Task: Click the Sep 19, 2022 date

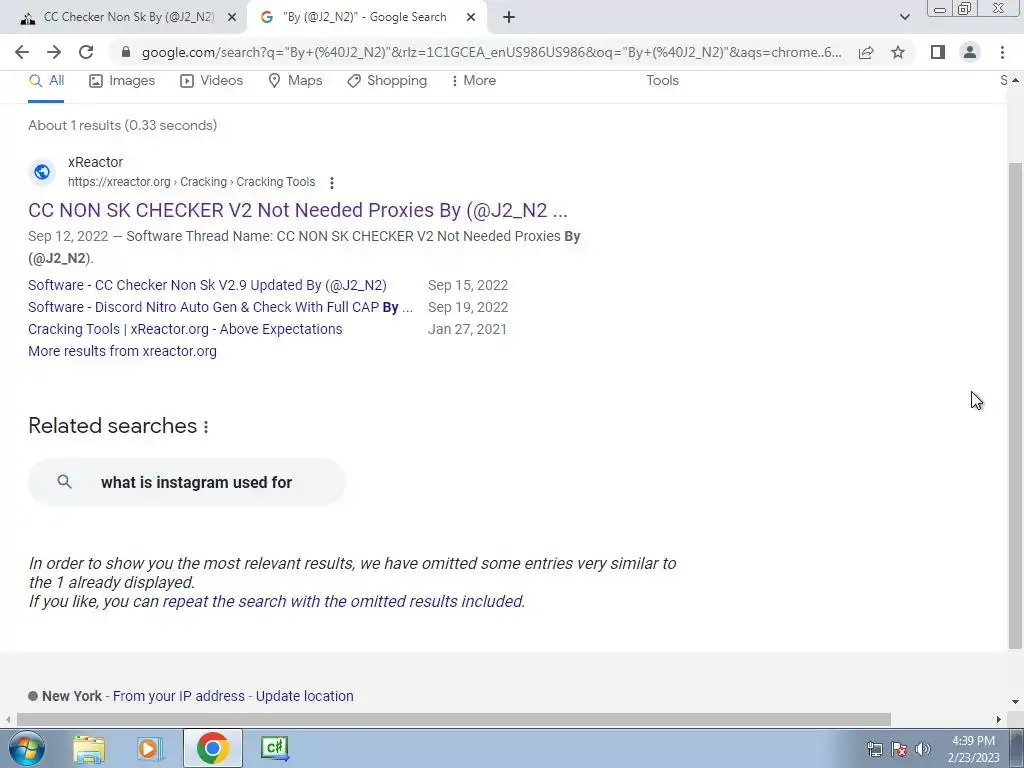Action: [468, 308]
